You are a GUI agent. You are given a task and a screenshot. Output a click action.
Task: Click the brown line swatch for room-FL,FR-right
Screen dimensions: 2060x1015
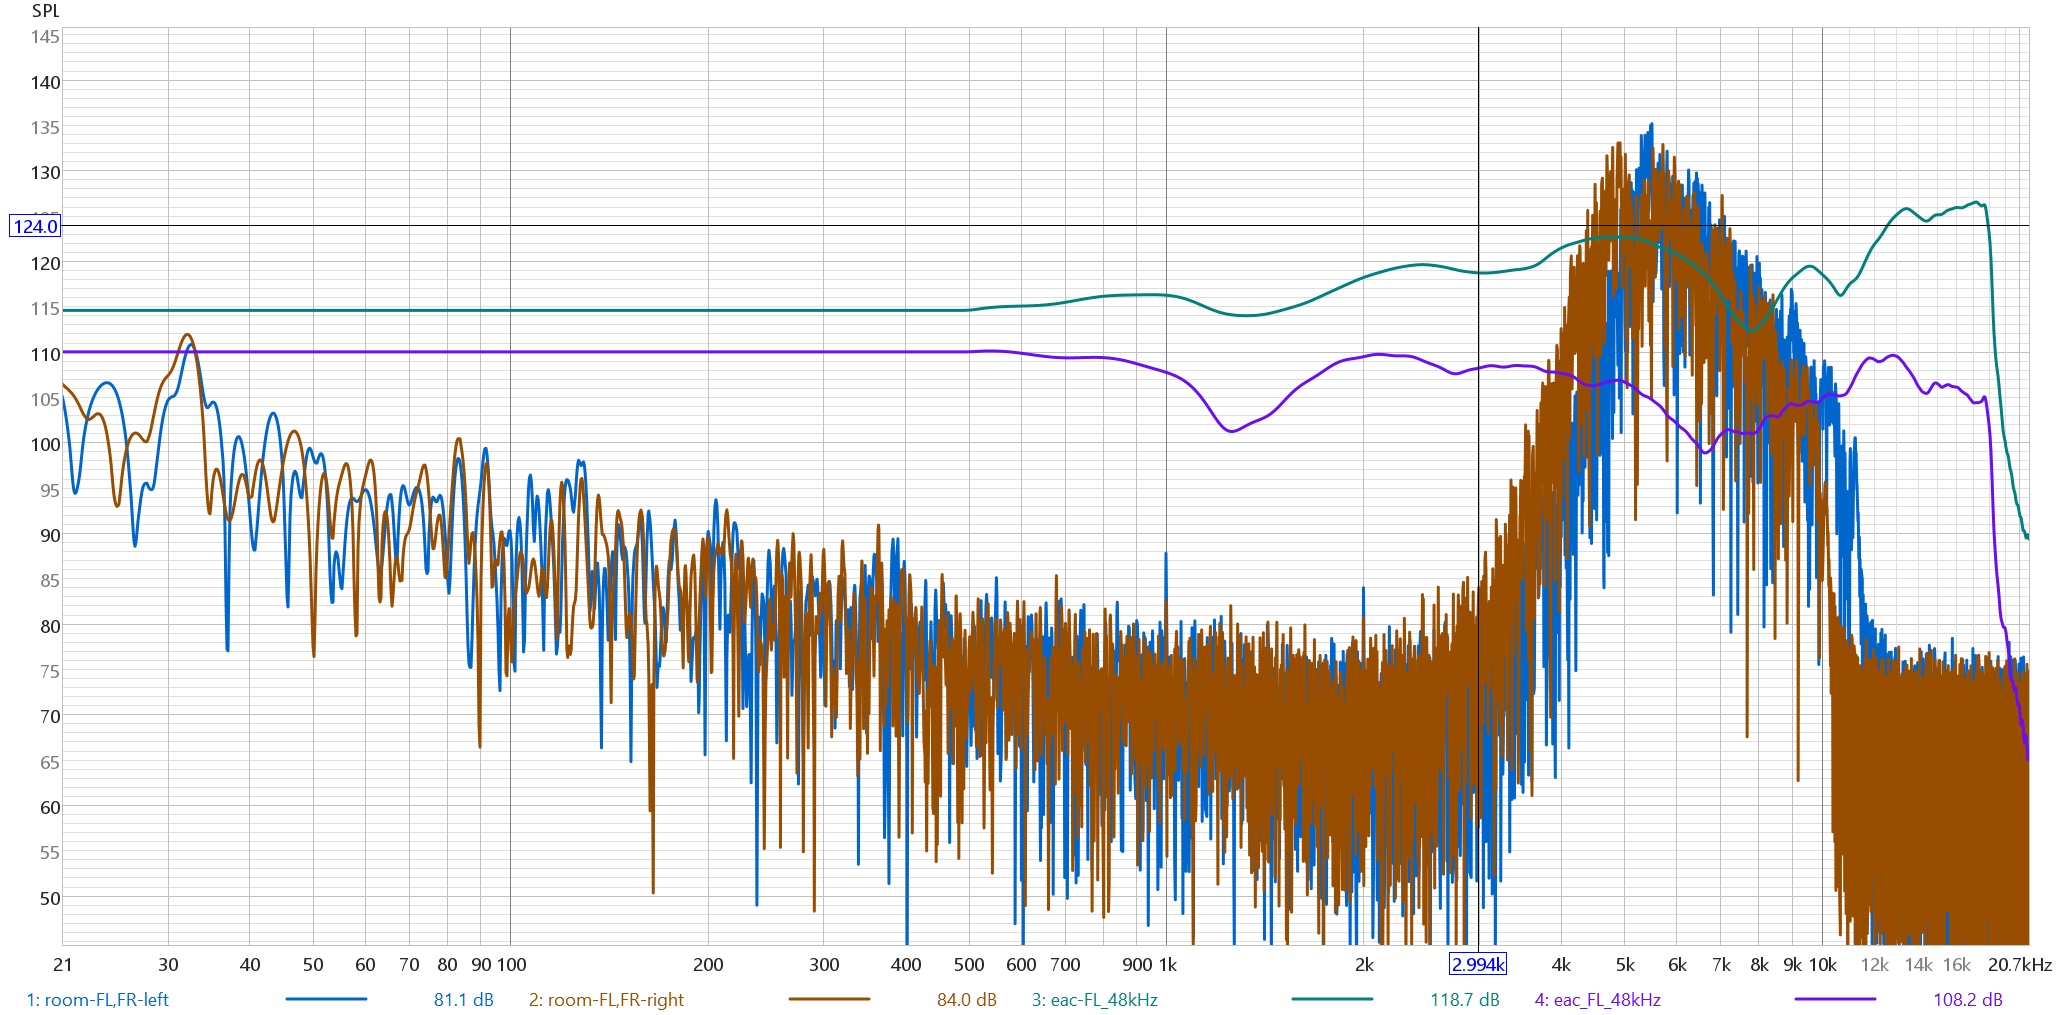(x=829, y=999)
